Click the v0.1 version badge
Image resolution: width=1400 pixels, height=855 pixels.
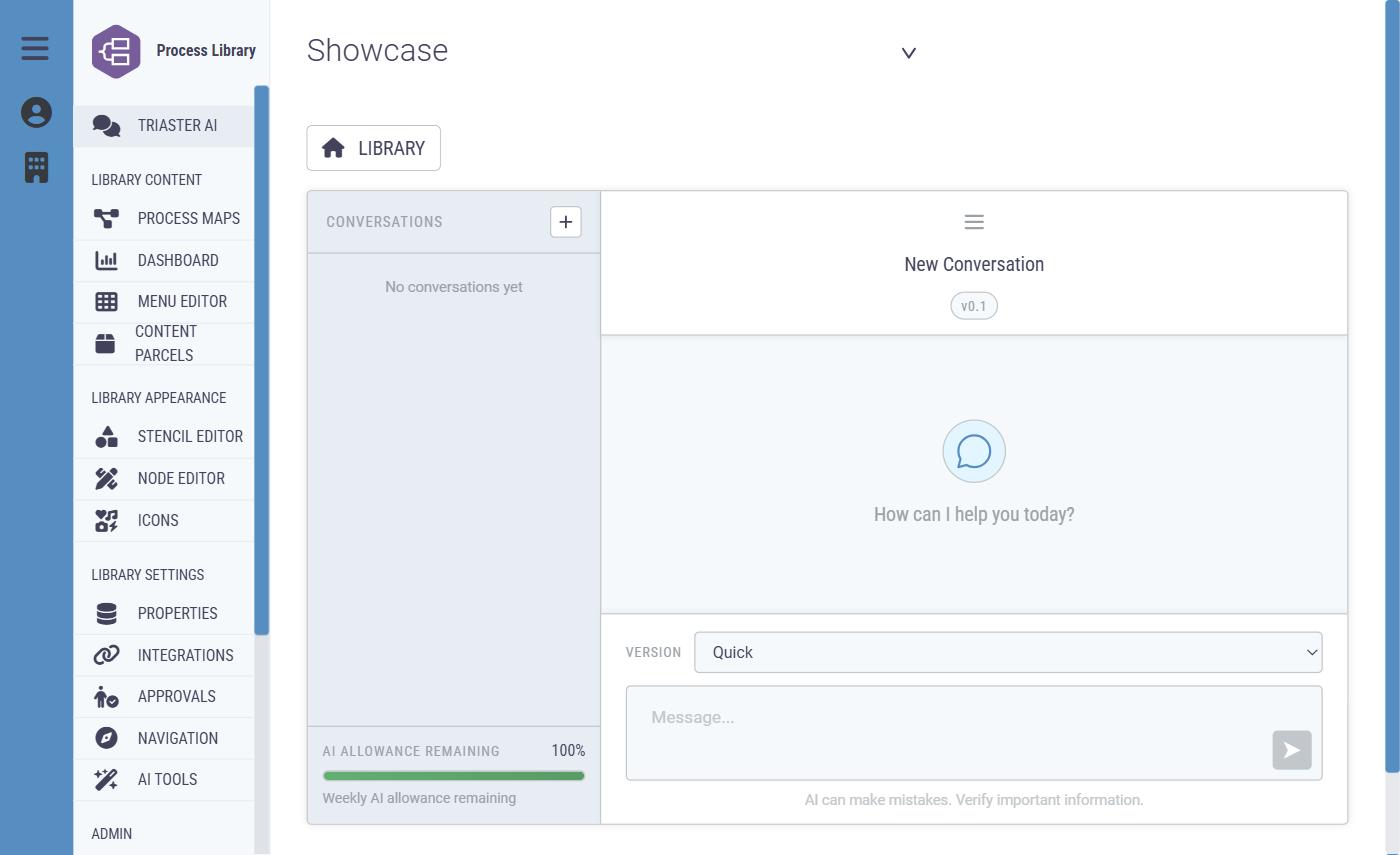click(x=974, y=306)
